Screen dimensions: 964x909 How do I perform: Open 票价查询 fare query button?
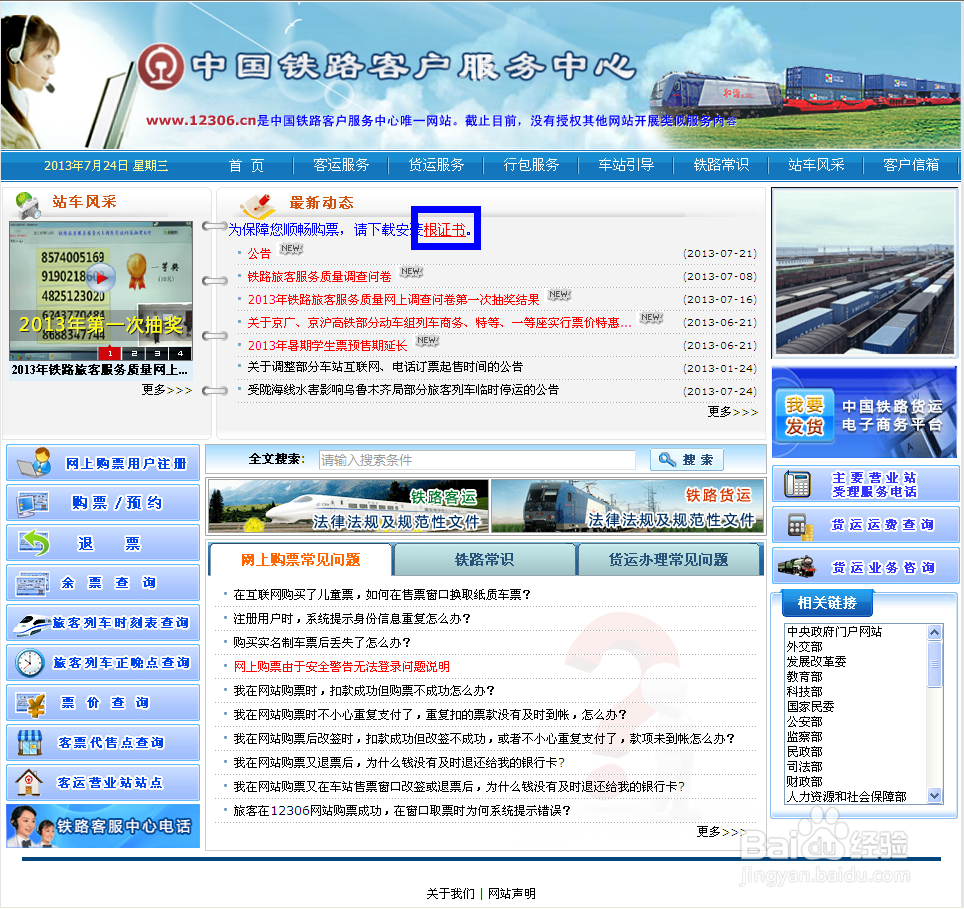click(103, 702)
